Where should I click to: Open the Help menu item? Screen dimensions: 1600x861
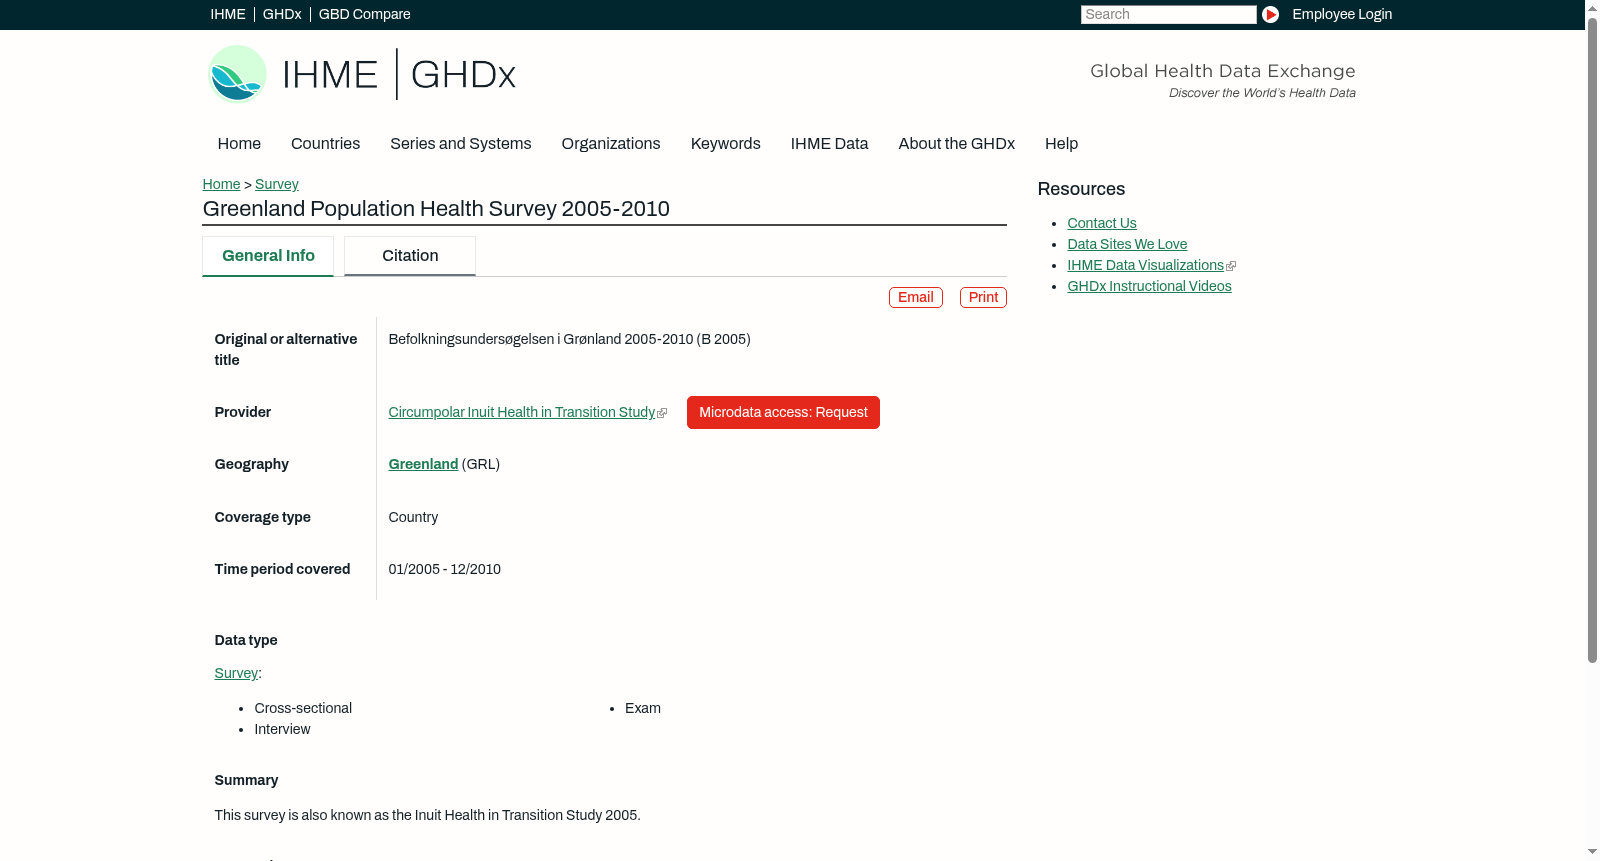(1061, 144)
